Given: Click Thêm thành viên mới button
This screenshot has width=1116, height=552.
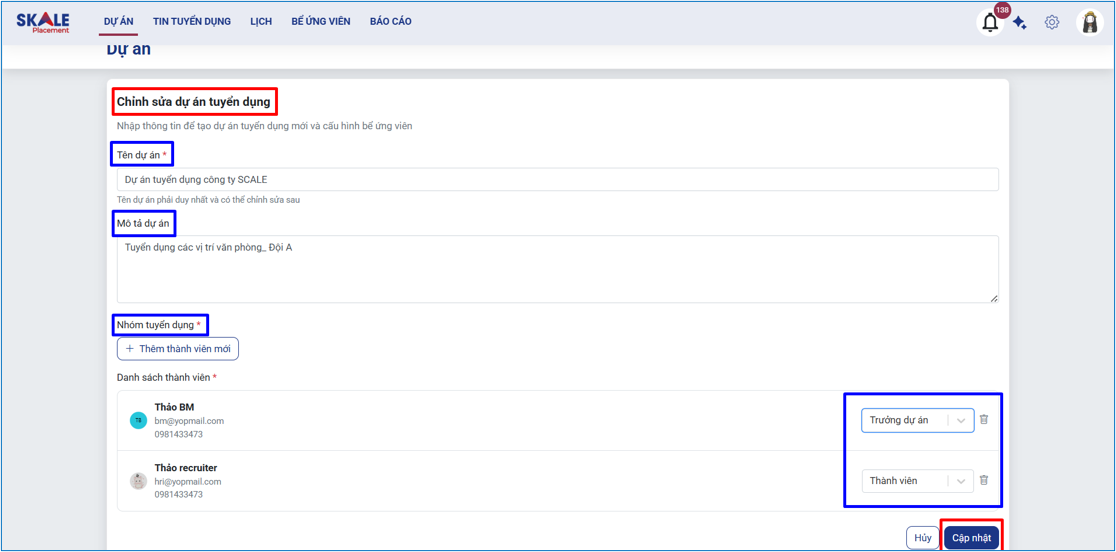Looking at the screenshot, I should coord(178,349).
